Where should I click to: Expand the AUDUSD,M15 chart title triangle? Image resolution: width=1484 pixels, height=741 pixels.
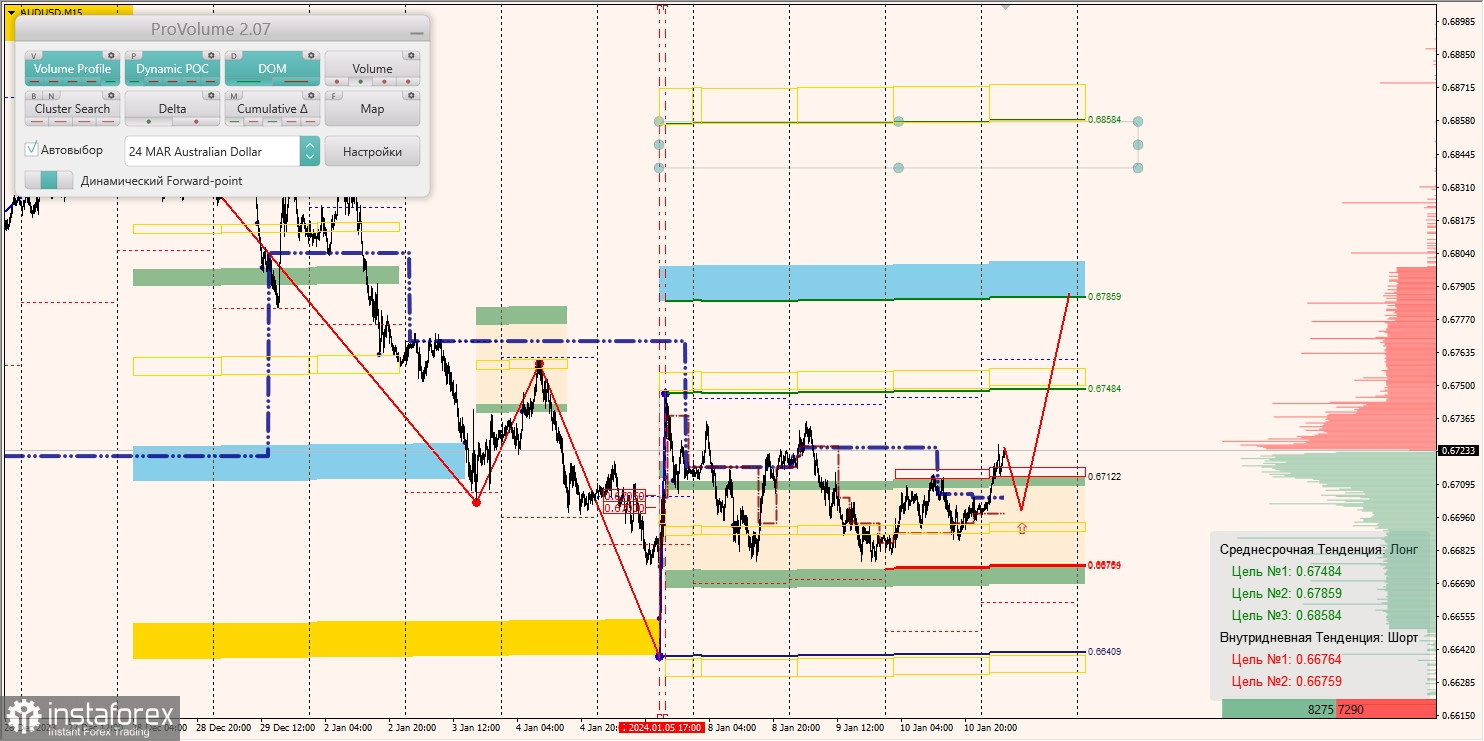point(11,11)
